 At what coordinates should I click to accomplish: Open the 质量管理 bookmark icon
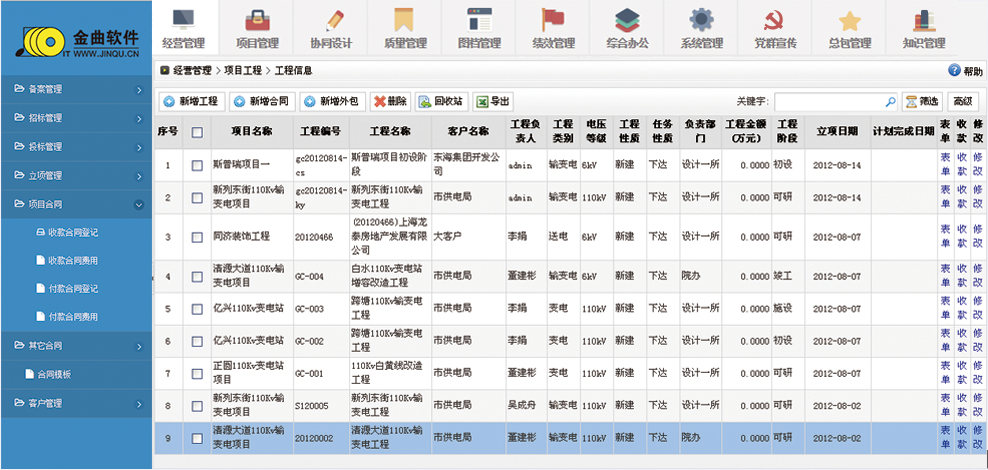point(404,20)
